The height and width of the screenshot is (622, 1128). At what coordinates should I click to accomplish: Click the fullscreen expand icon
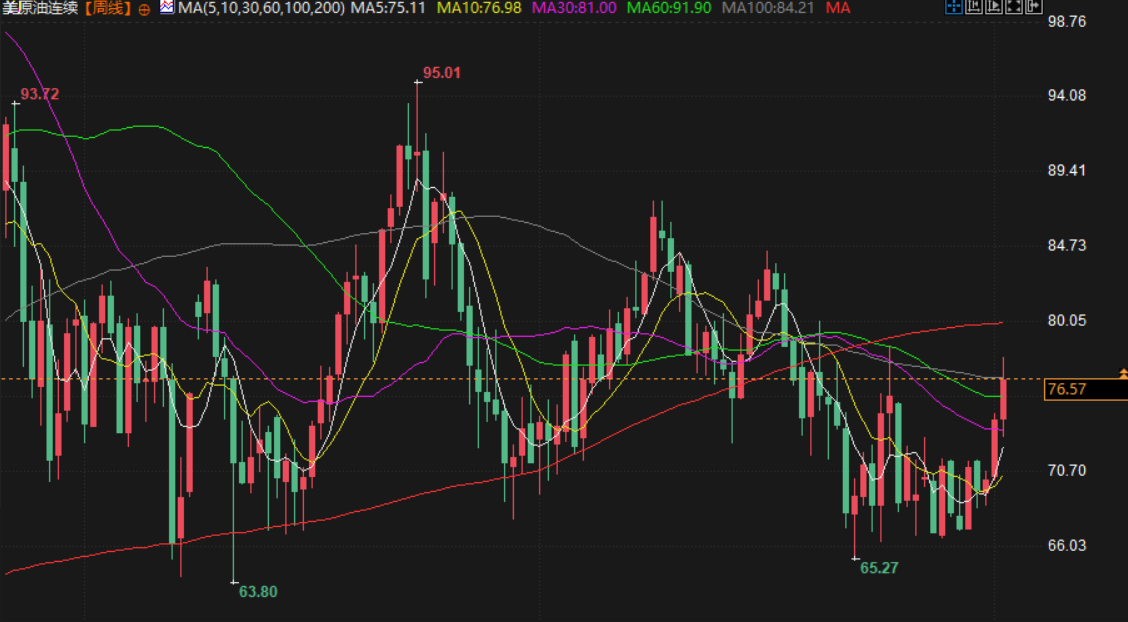[1012, 8]
